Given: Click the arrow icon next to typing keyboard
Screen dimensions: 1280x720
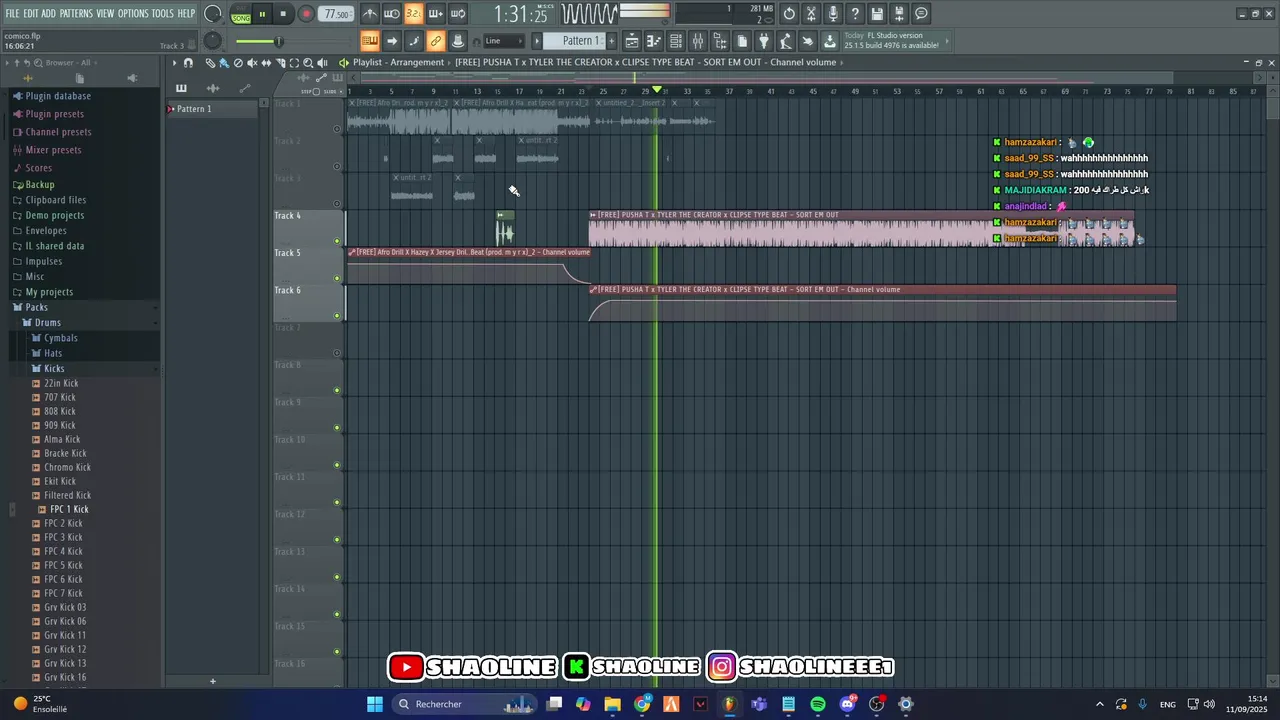Looking at the screenshot, I should pyautogui.click(x=392, y=41).
